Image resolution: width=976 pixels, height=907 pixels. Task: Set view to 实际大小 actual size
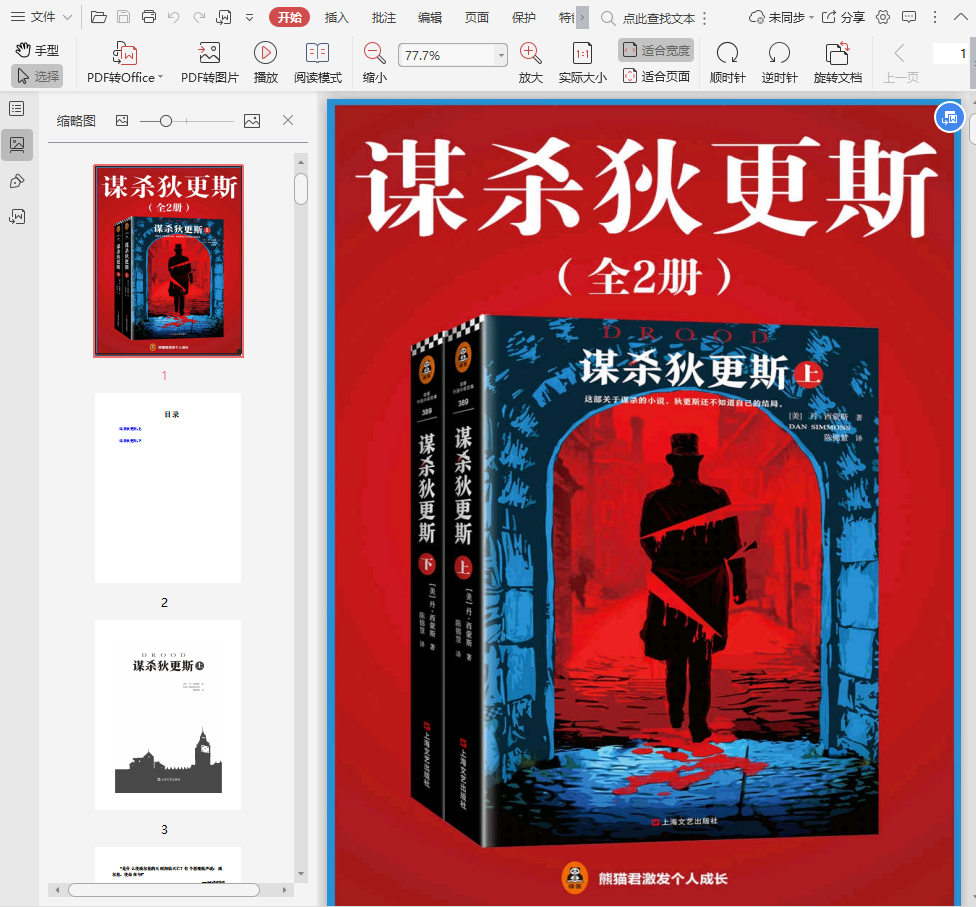pyautogui.click(x=582, y=62)
